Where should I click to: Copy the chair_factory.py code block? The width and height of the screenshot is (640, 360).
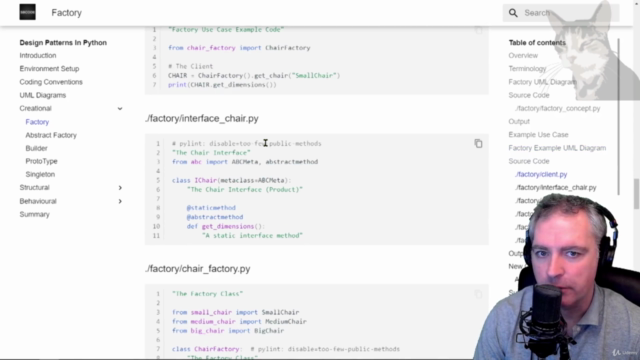click(x=478, y=294)
